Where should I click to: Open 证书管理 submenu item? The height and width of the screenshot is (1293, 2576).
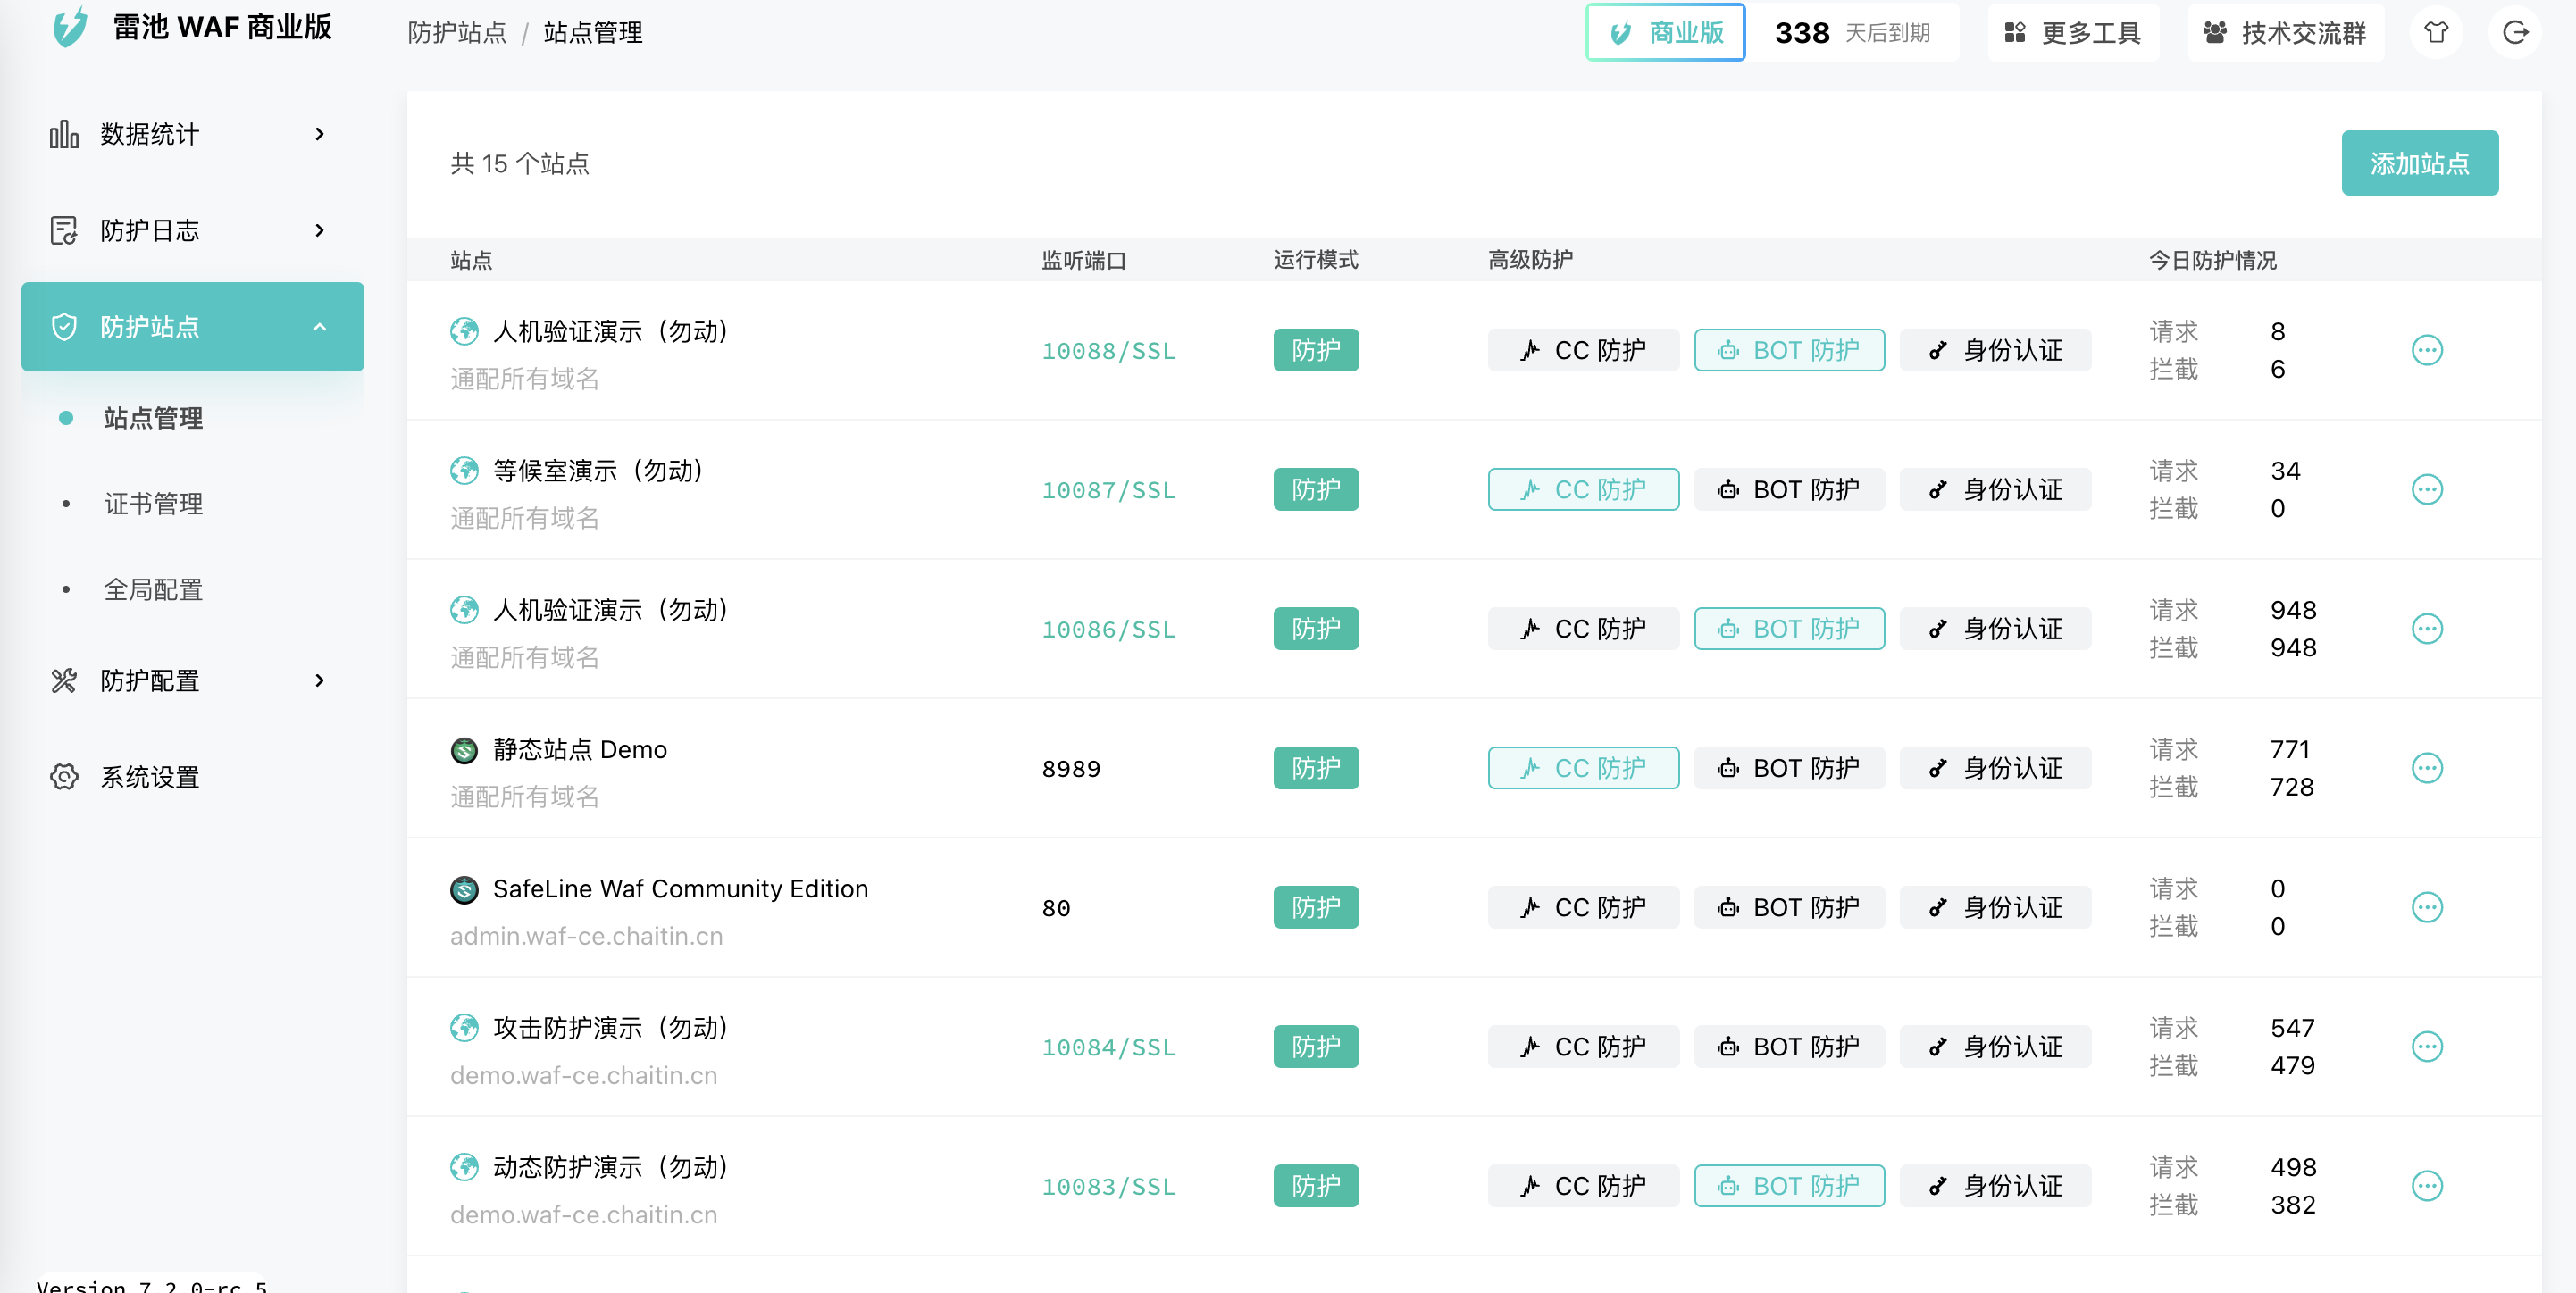click(x=153, y=504)
